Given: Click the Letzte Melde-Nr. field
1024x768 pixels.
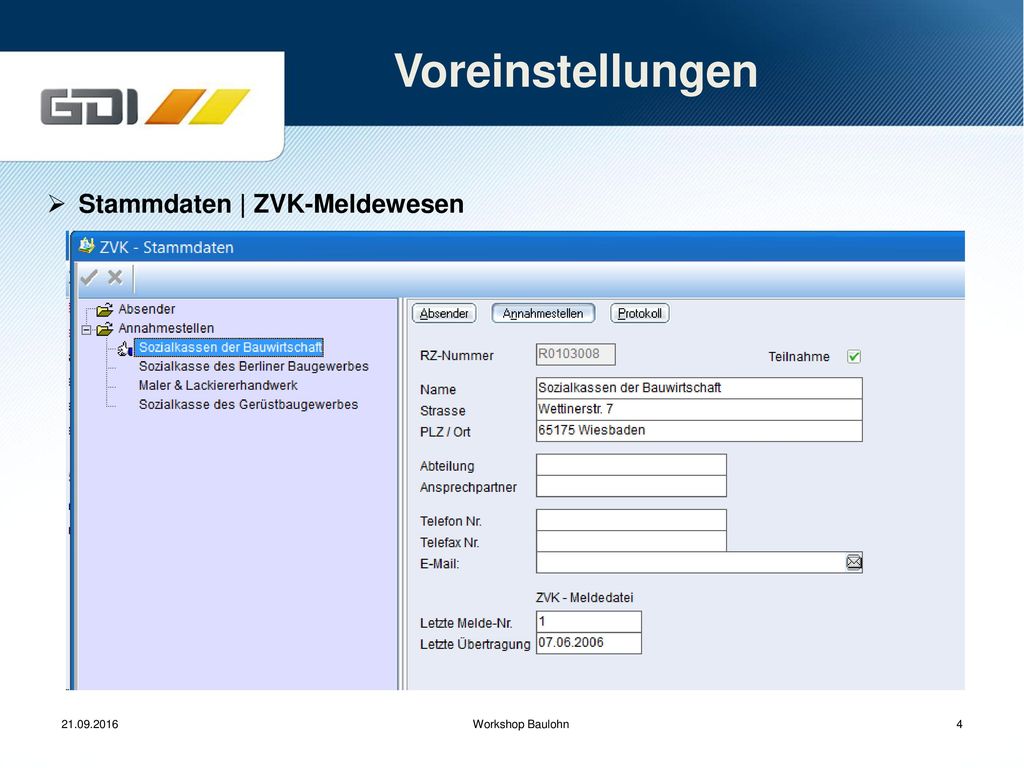Looking at the screenshot, I should tap(588, 622).
